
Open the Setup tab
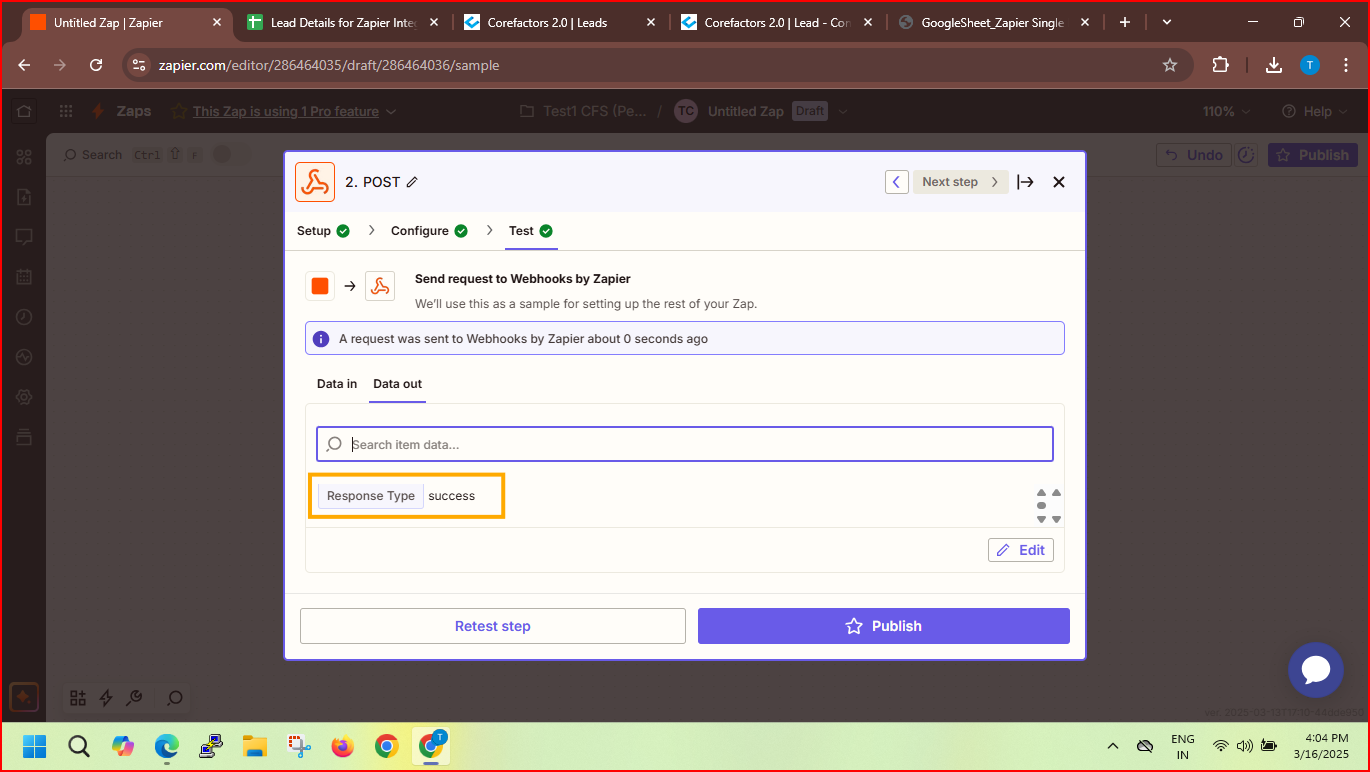point(323,231)
